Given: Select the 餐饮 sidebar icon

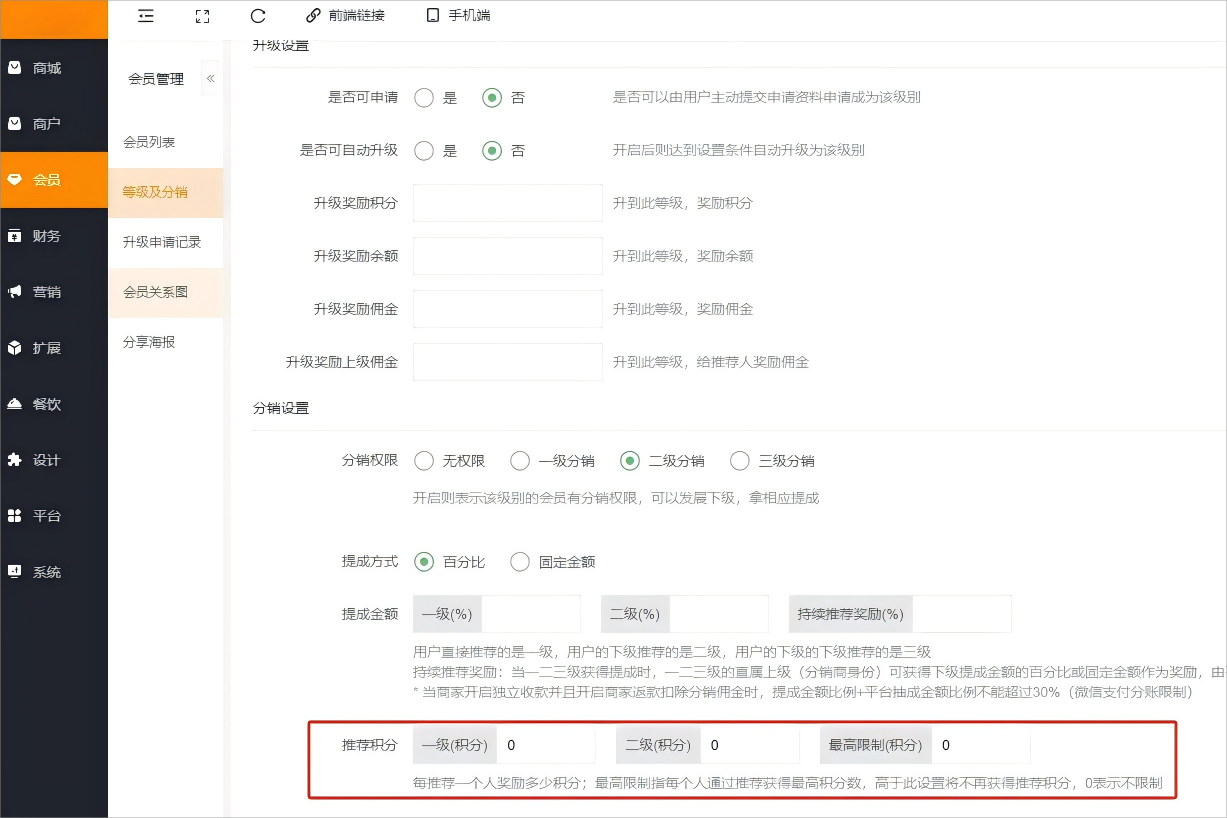Looking at the screenshot, I should pos(54,403).
